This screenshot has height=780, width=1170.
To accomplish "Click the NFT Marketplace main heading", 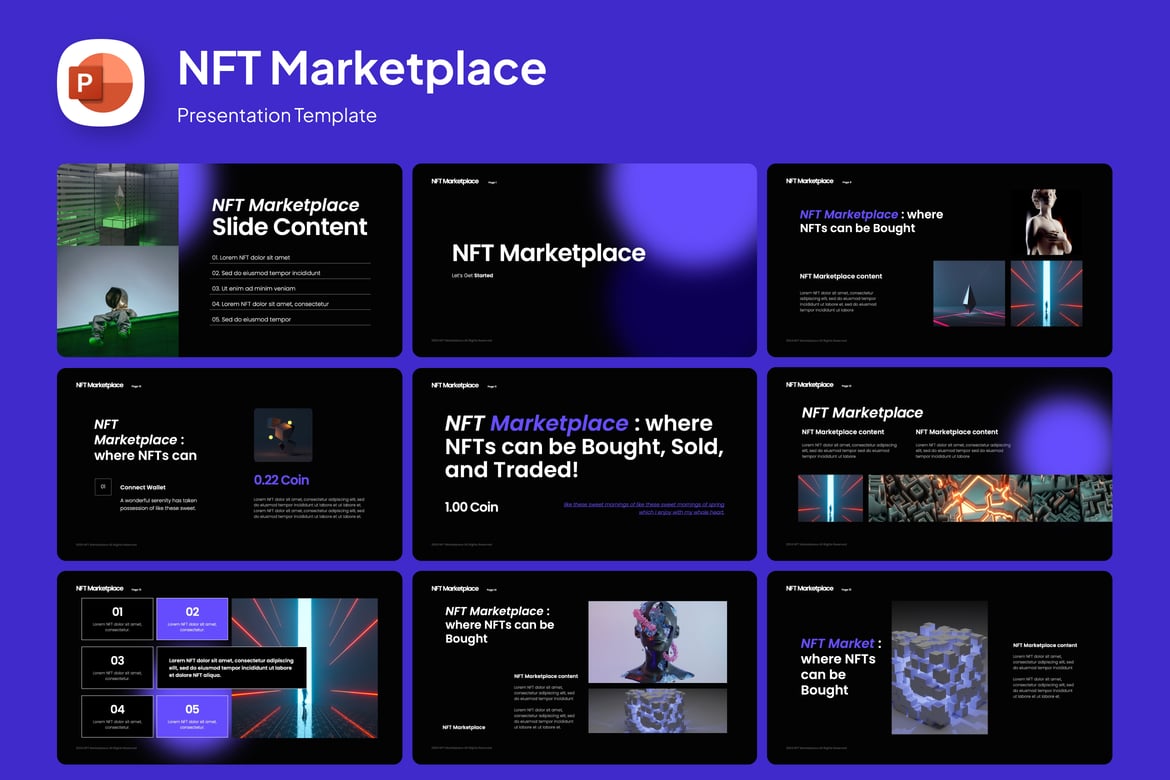I will tap(362, 69).
